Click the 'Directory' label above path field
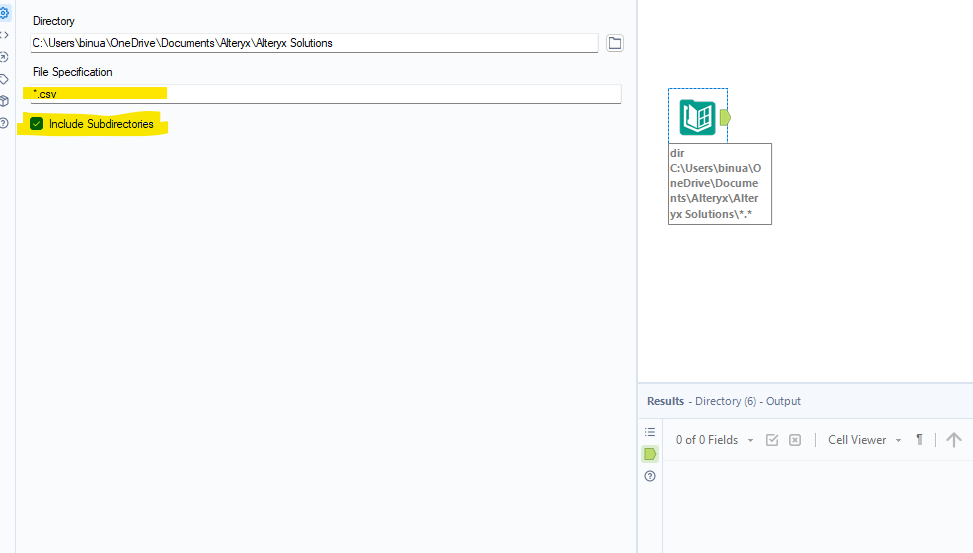Image resolution: width=973 pixels, height=553 pixels. [53, 21]
